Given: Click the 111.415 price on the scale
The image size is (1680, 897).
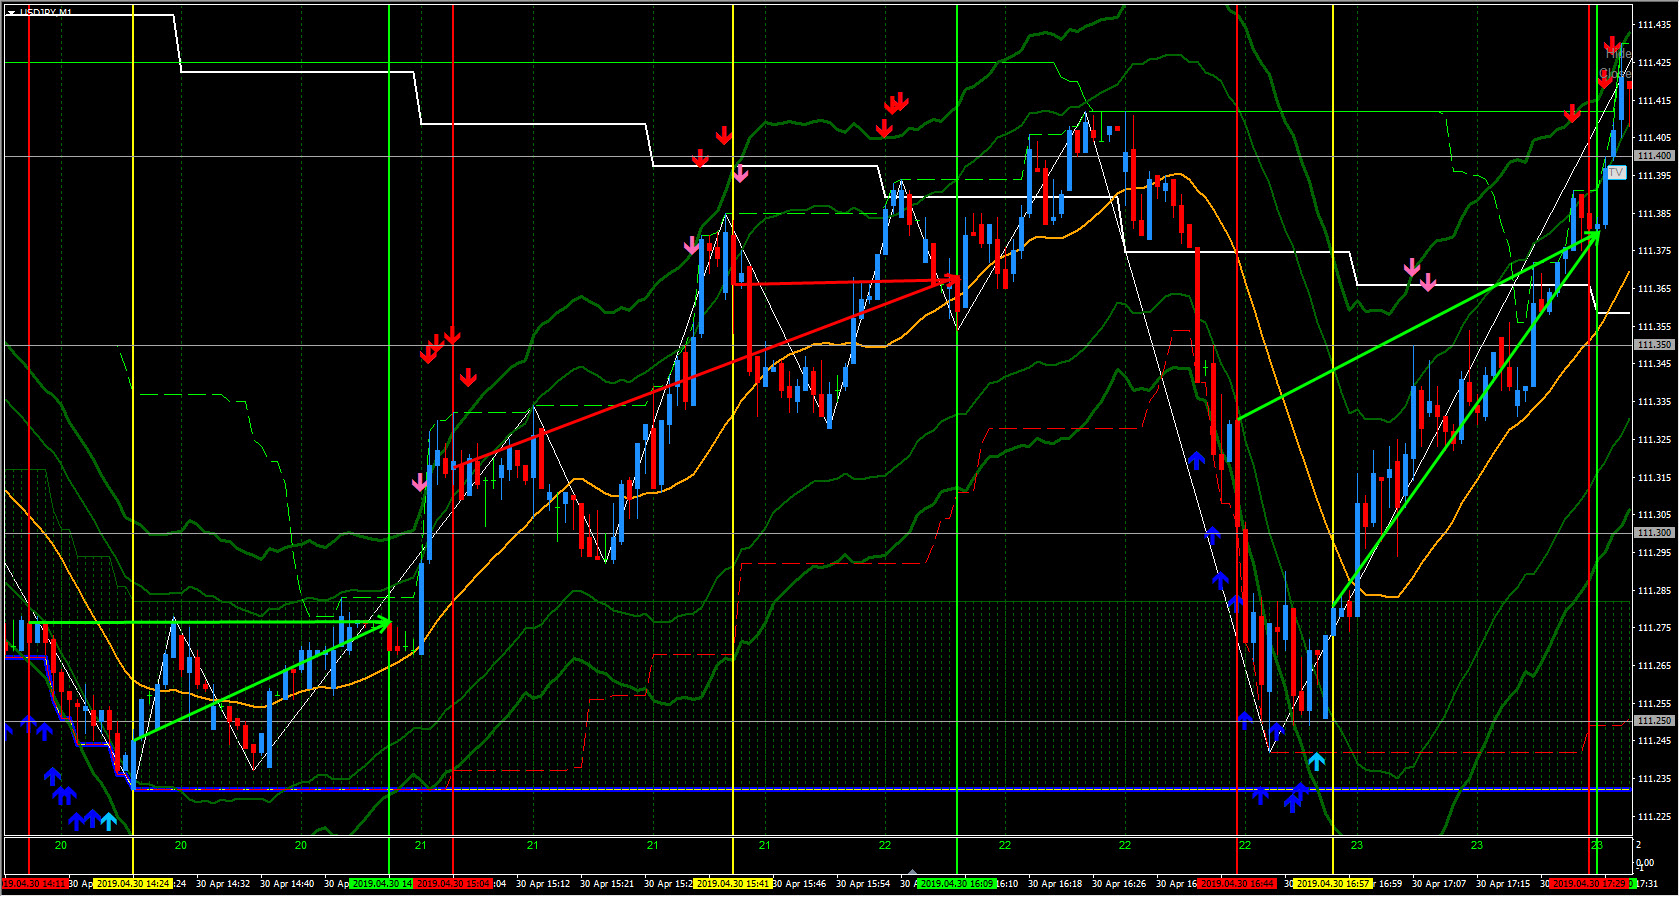Looking at the screenshot, I should (x=1654, y=101).
